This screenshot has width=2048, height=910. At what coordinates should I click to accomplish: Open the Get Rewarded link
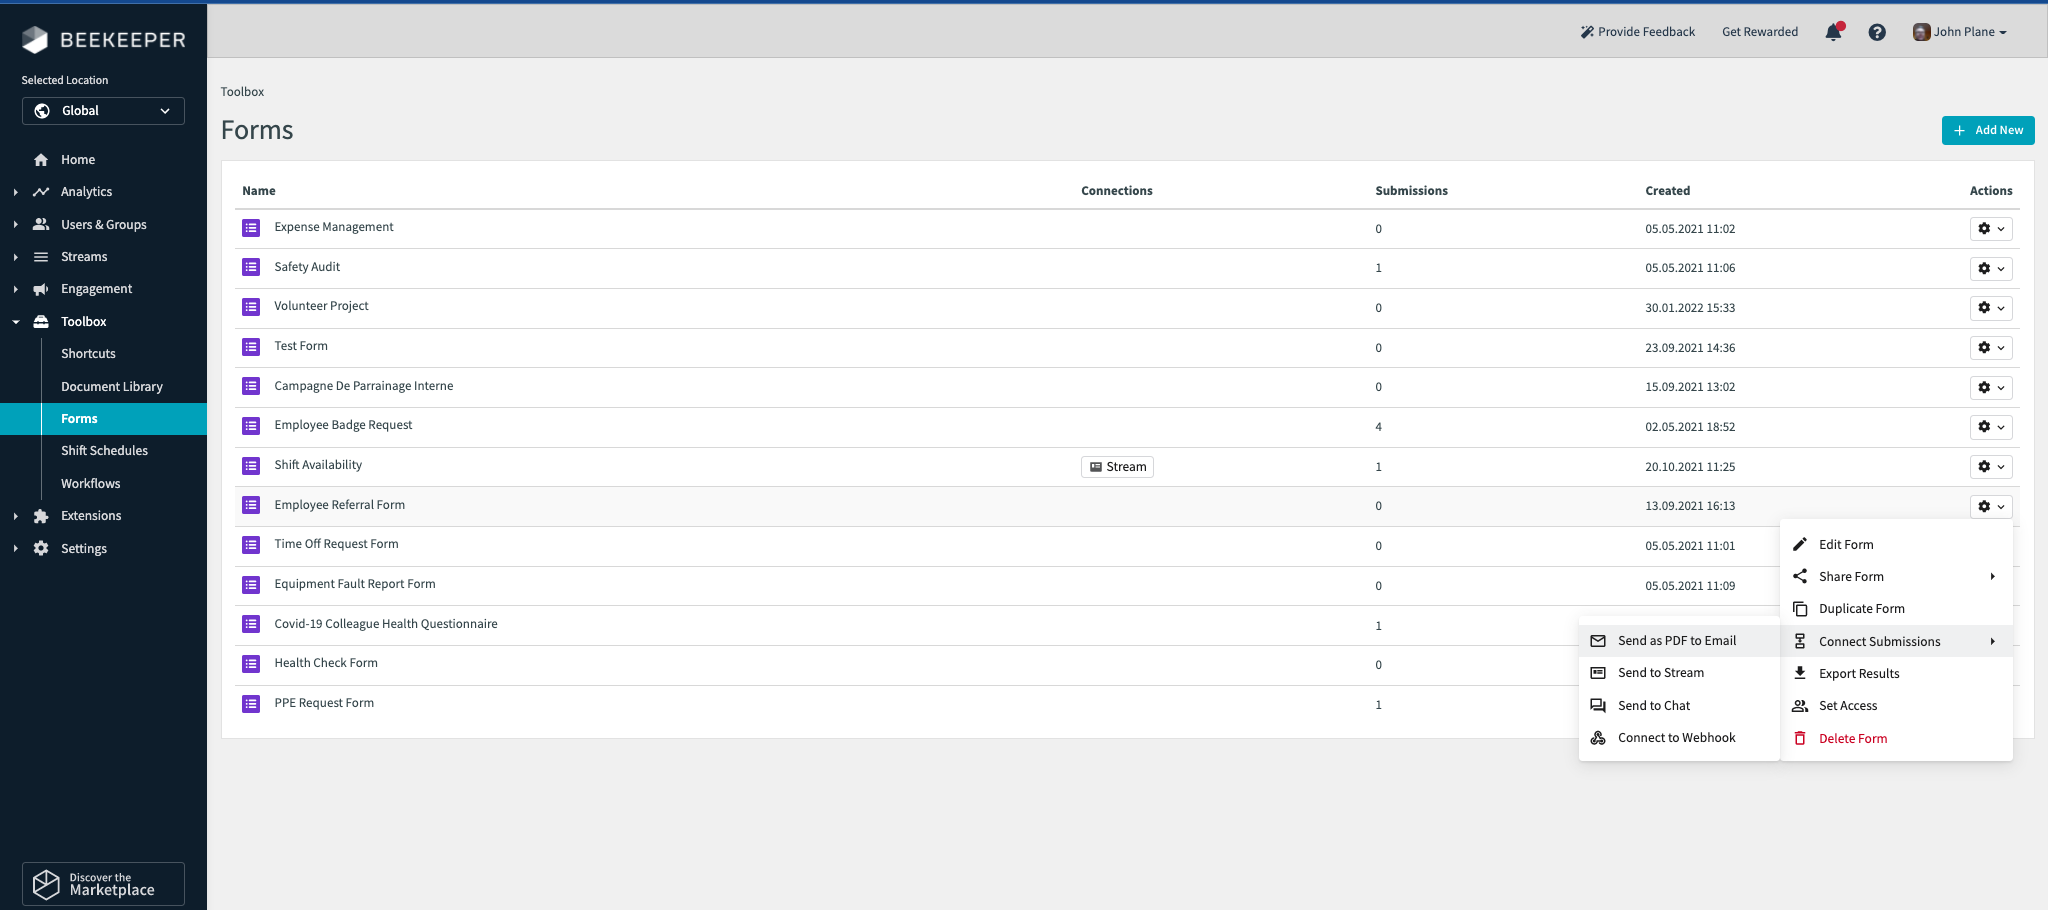1759,31
